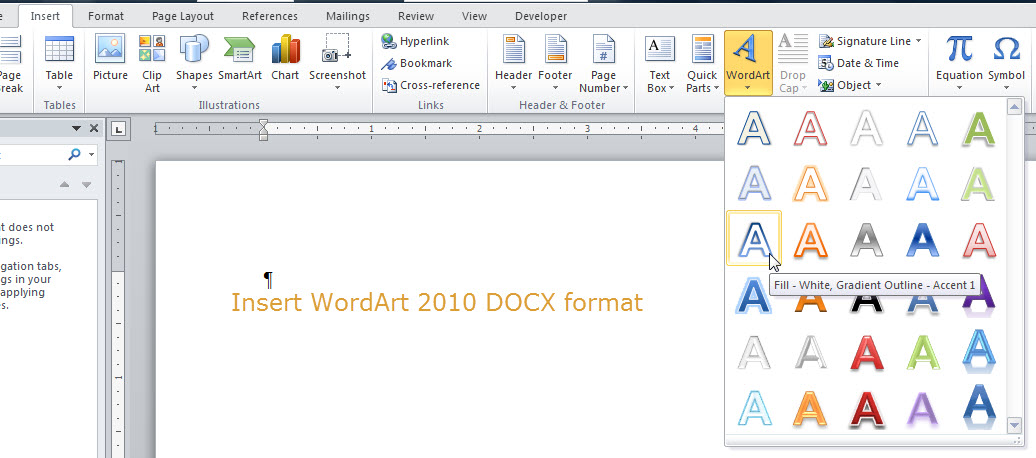Switch to the Format tab

[x=106, y=16]
